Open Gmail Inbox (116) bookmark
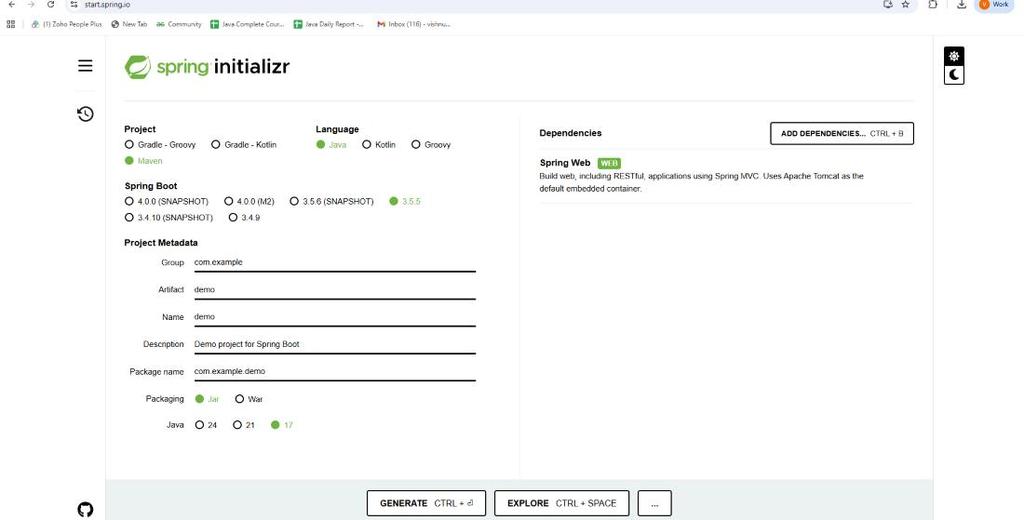The width and height of the screenshot is (1024, 520). [414, 24]
